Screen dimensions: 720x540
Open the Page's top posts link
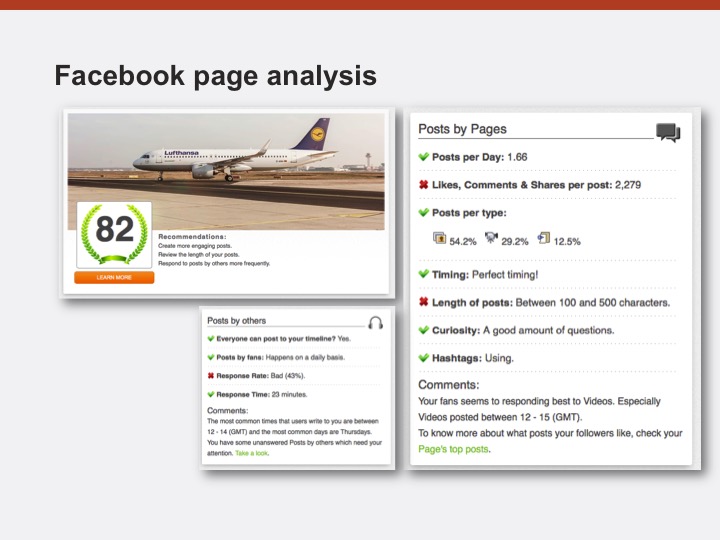(x=454, y=449)
